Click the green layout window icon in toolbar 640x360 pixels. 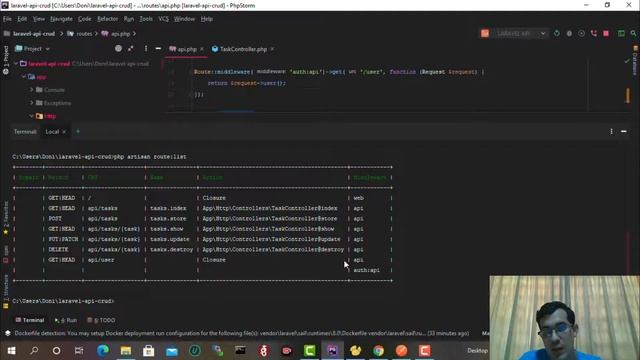click(621, 33)
